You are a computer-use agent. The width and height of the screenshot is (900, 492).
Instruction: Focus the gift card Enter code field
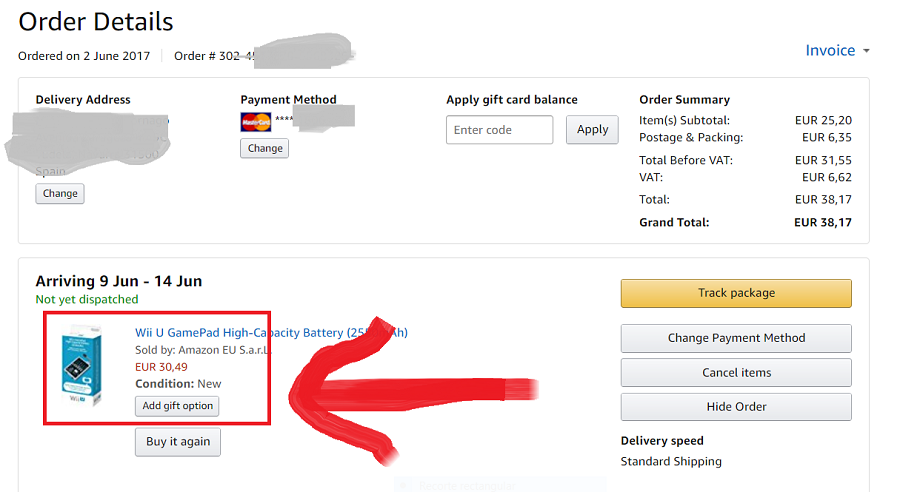499,130
